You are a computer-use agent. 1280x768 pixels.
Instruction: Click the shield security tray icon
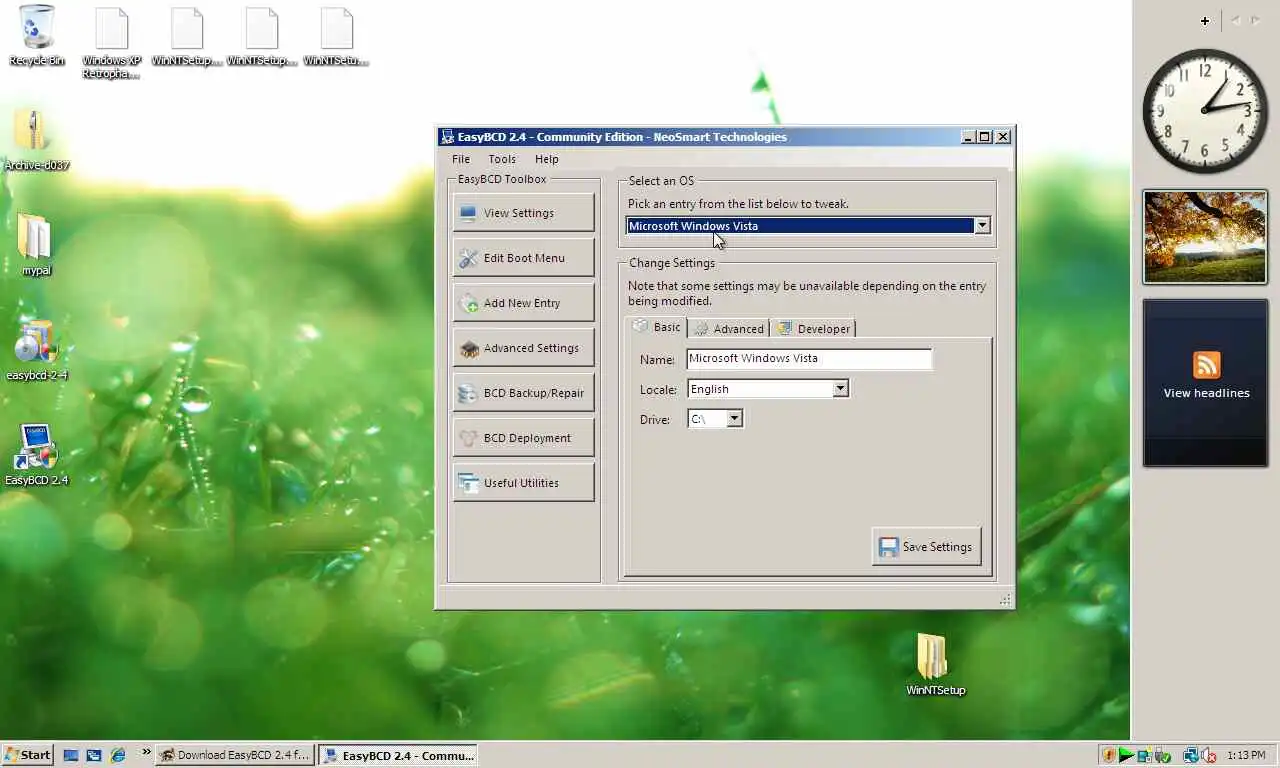coord(1108,755)
